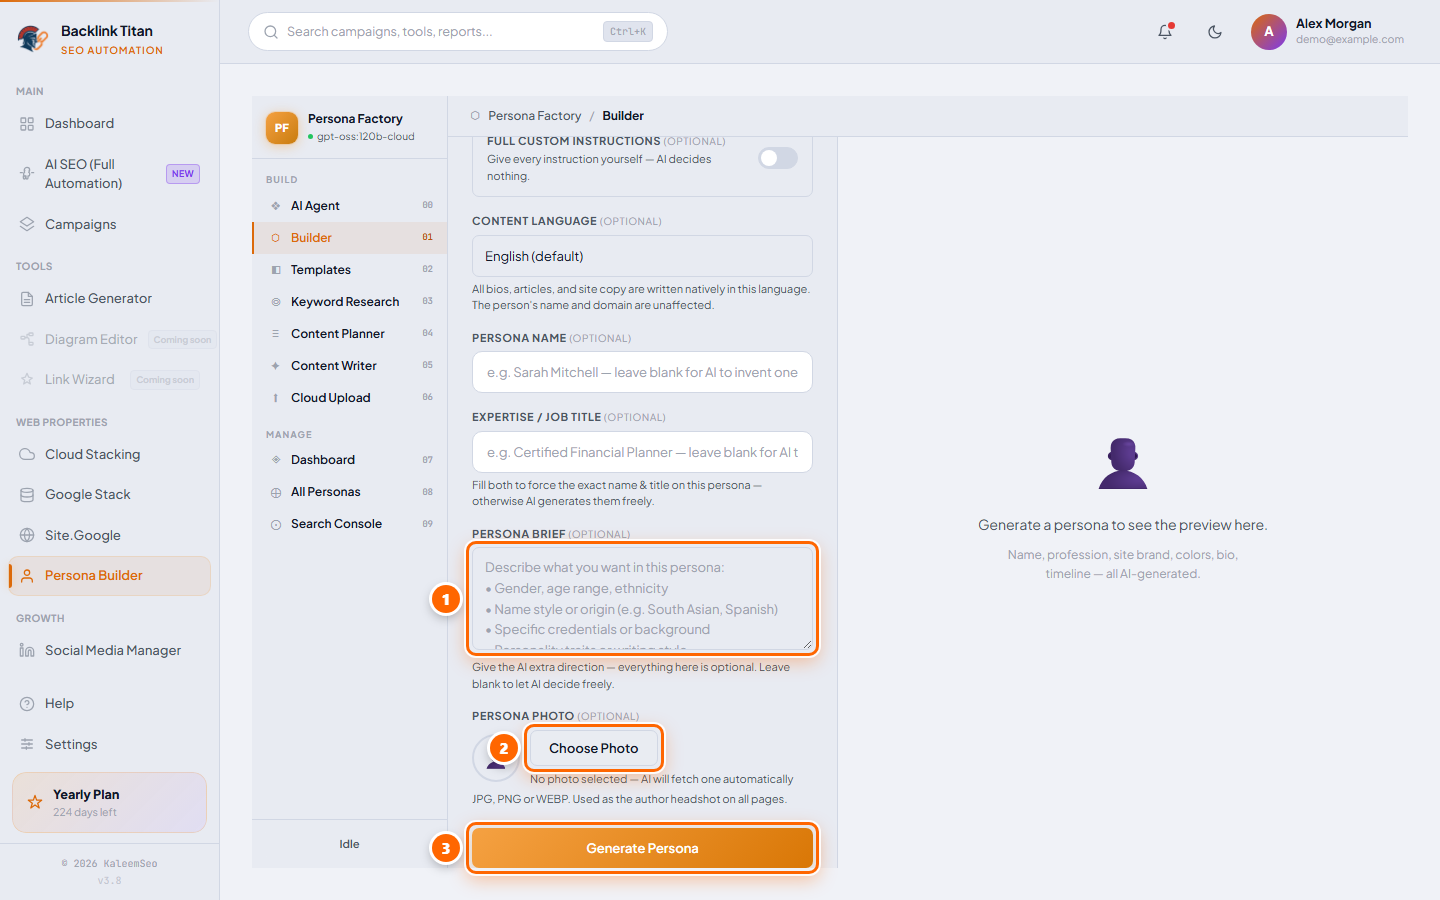The height and width of the screenshot is (900, 1440).
Task: Click the user avatar with letter A
Action: (x=1269, y=32)
